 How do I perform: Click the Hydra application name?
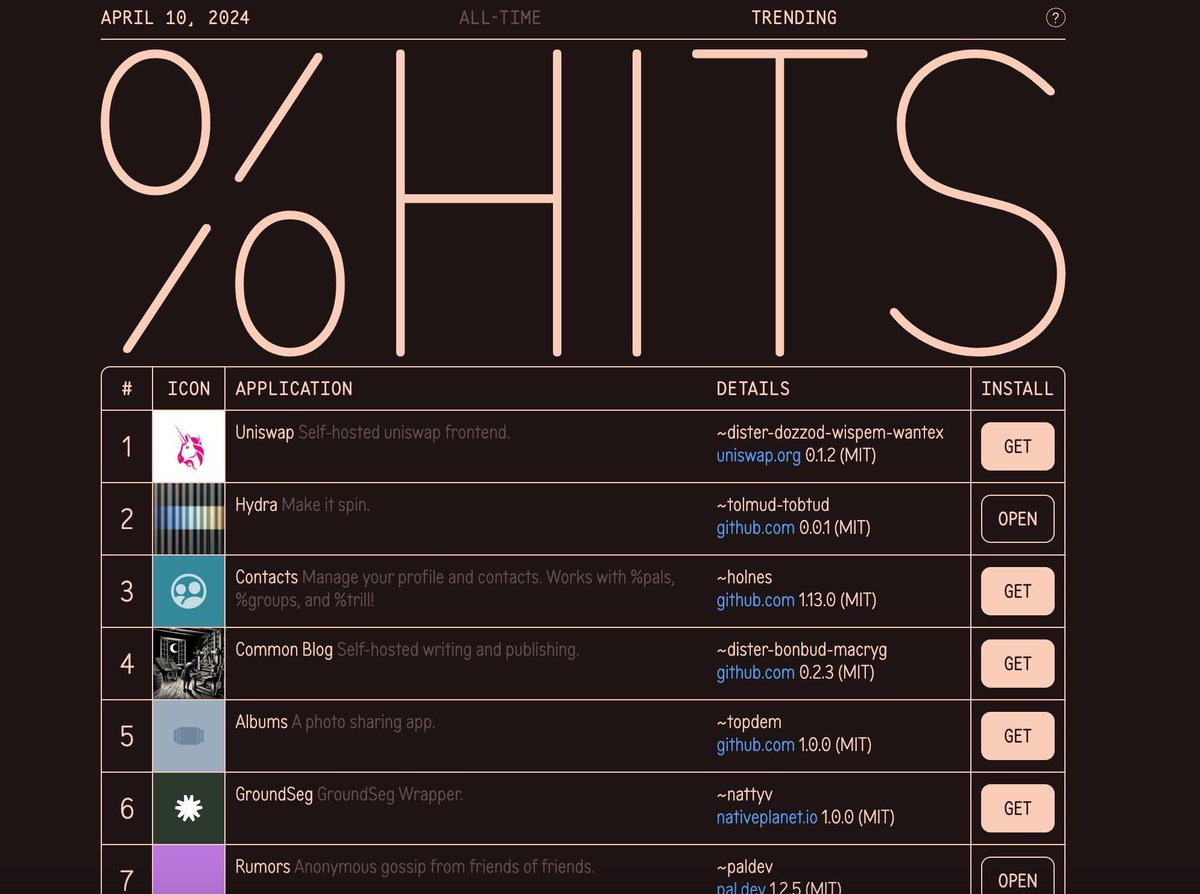257,505
